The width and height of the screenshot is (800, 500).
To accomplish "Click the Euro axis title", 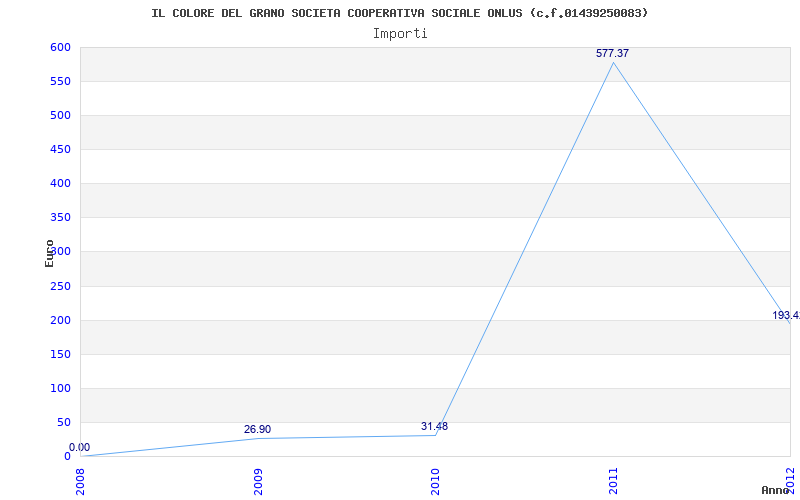I will (49, 253).
